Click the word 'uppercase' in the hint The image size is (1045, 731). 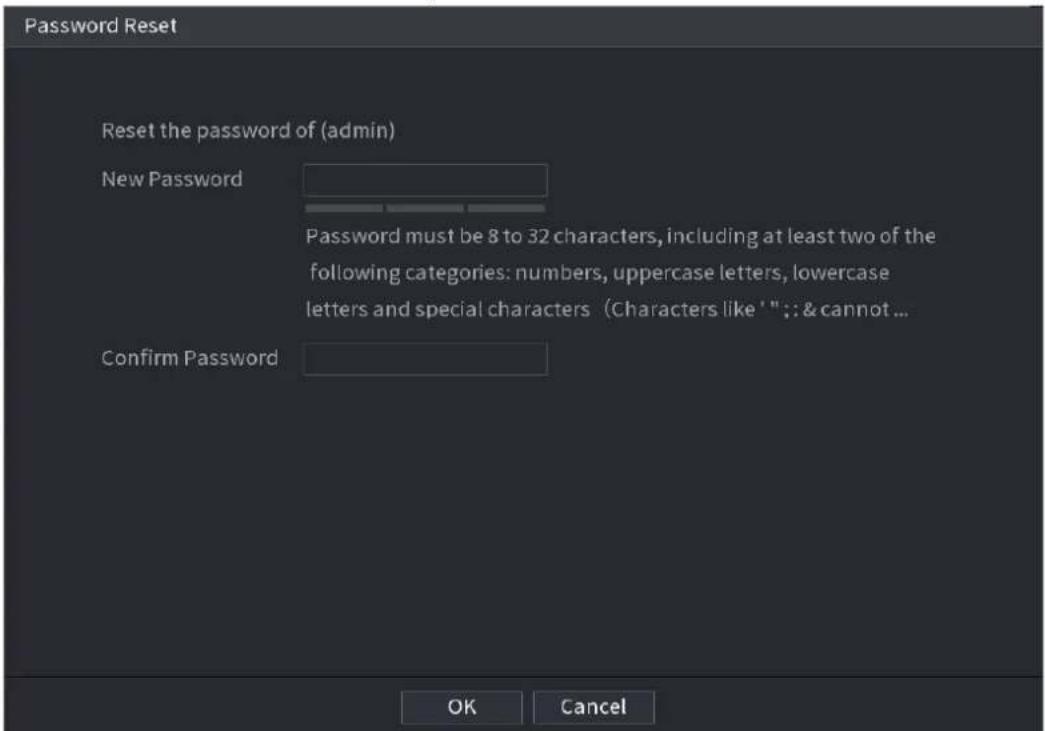point(662,274)
